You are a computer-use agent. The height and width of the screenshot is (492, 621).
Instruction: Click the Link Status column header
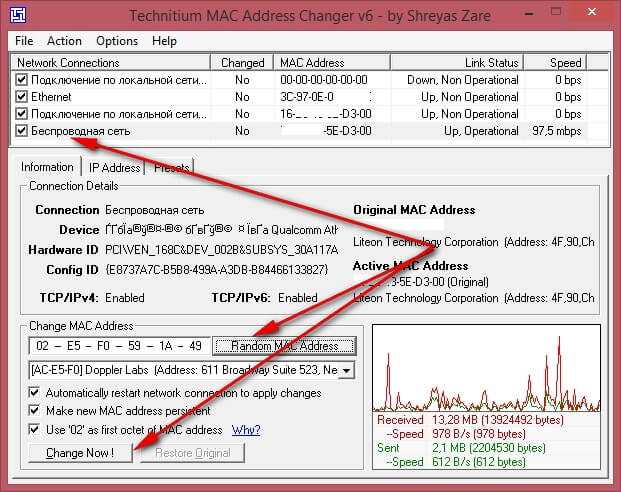(x=457, y=63)
